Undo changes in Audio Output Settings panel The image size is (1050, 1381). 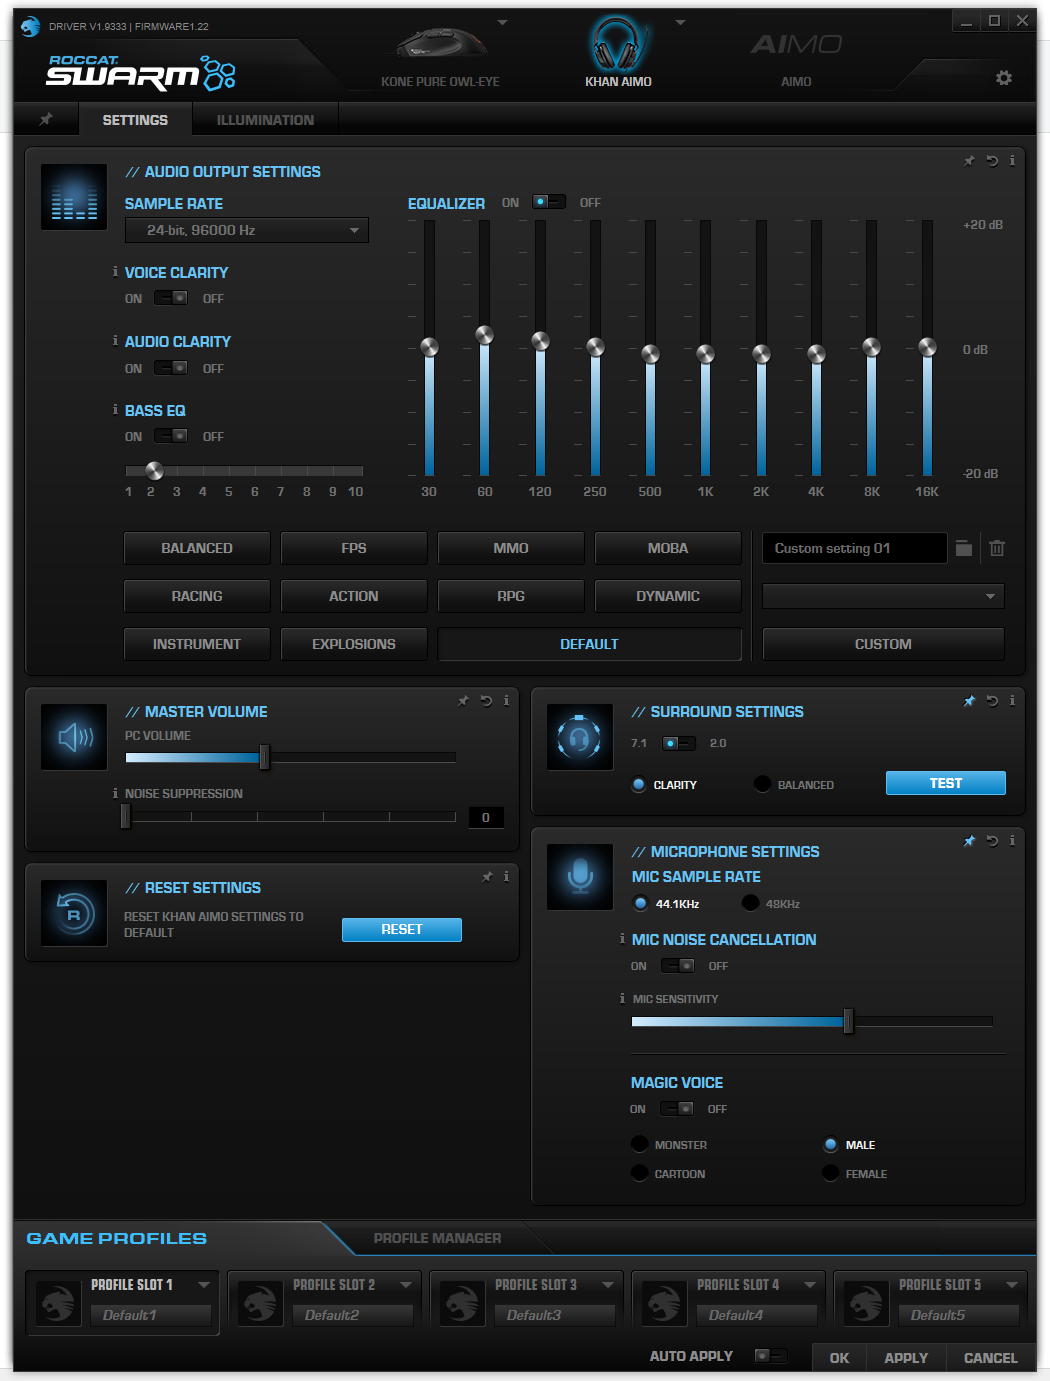click(x=992, y=161)
